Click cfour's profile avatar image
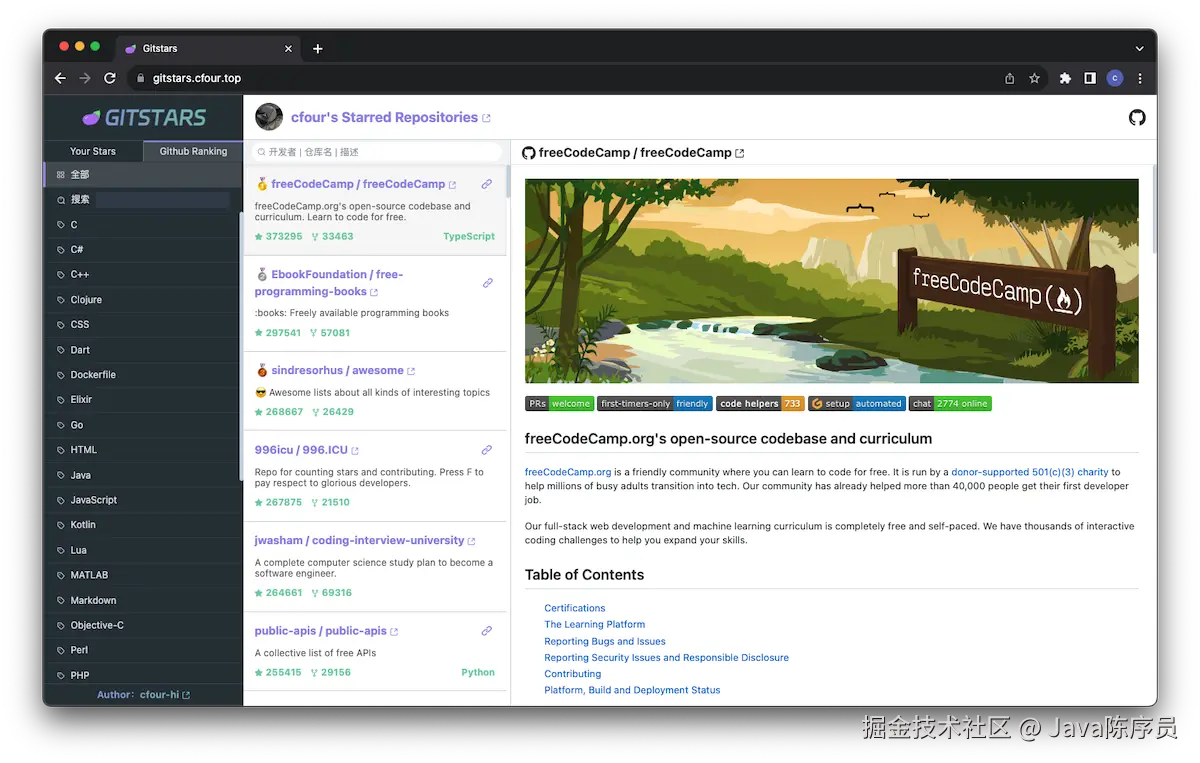1200x763 pixels. [269, 117]
